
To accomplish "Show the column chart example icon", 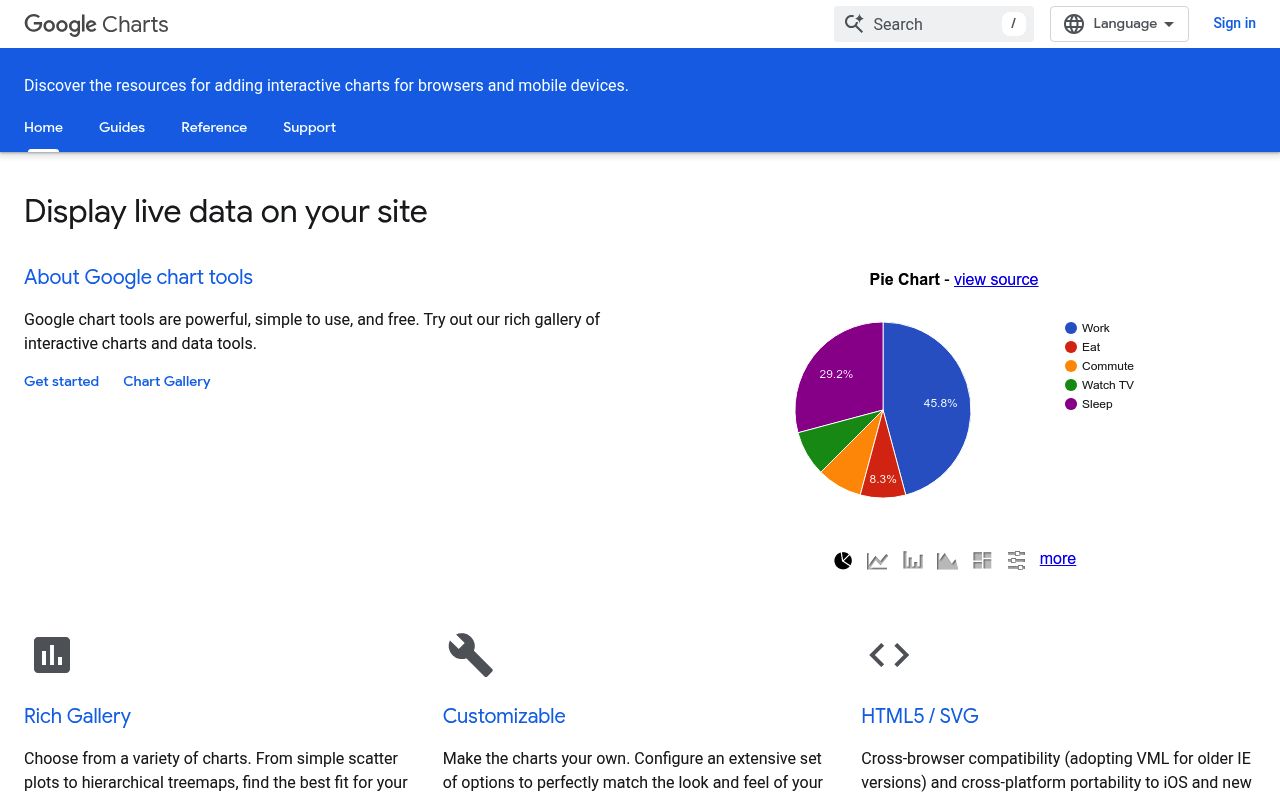I will 912,560.
